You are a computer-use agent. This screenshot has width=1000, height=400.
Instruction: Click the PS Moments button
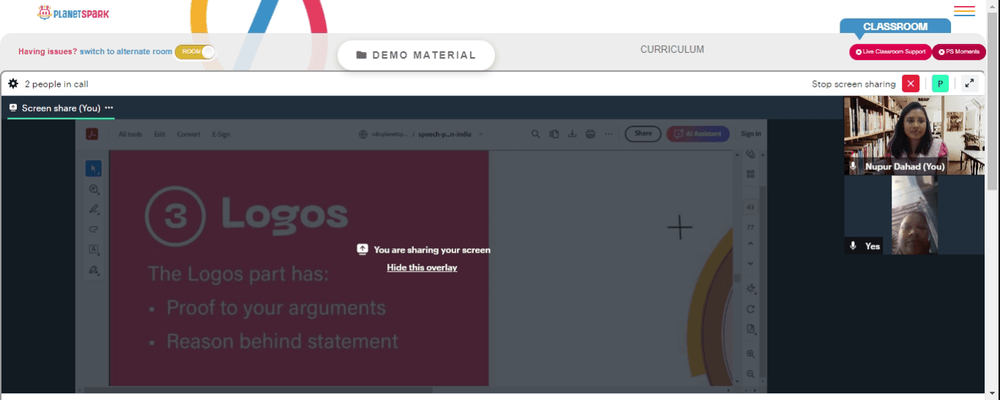coord(959,52)
